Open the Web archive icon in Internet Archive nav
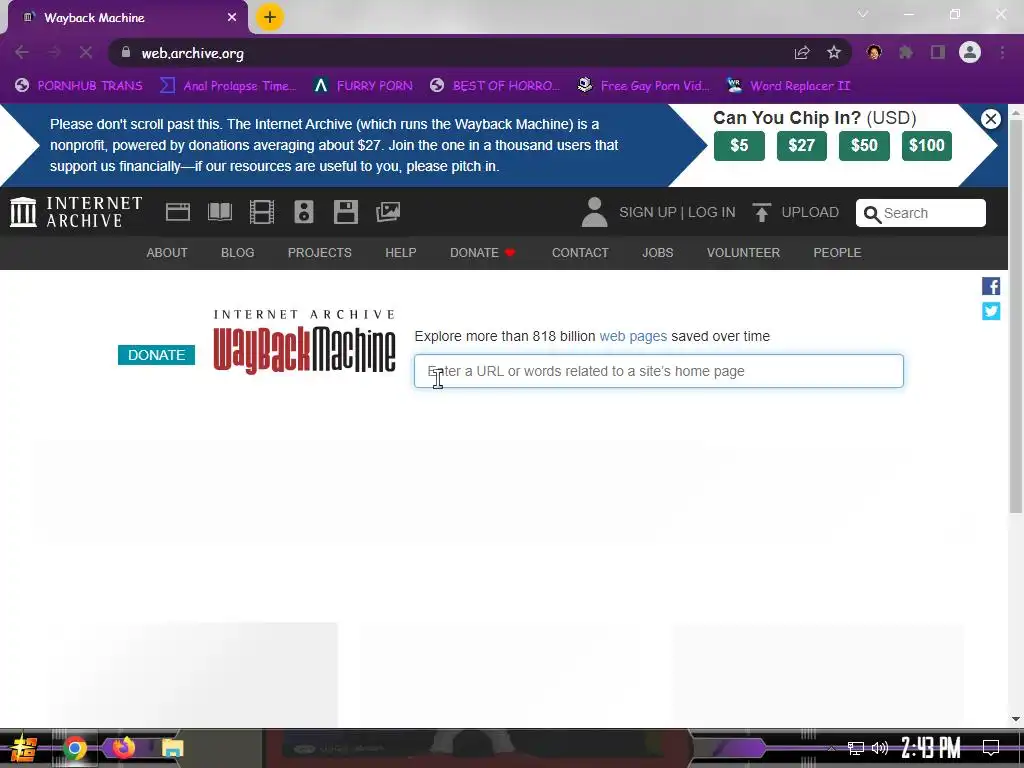The image size is (1024, 768). pyautogui.click(x=178, y=212)
